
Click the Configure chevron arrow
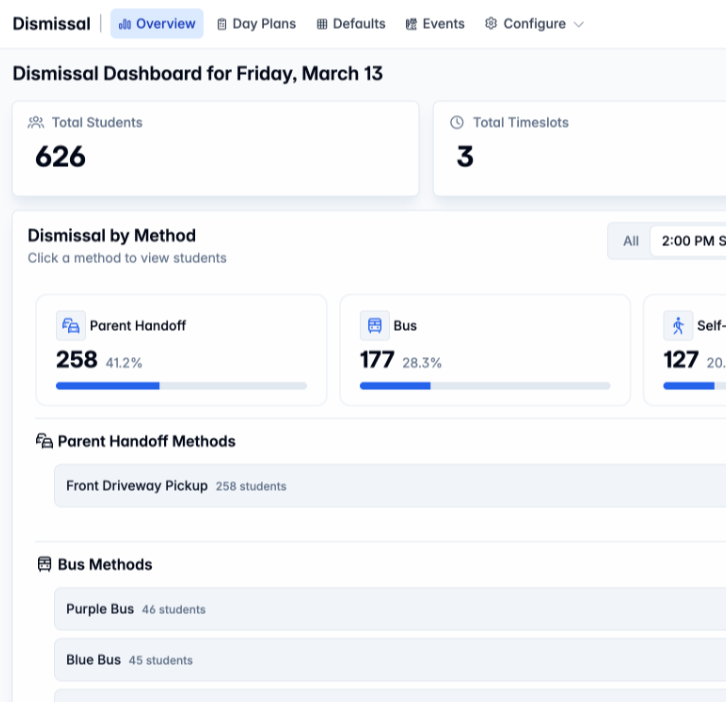(x=579, y=25)
